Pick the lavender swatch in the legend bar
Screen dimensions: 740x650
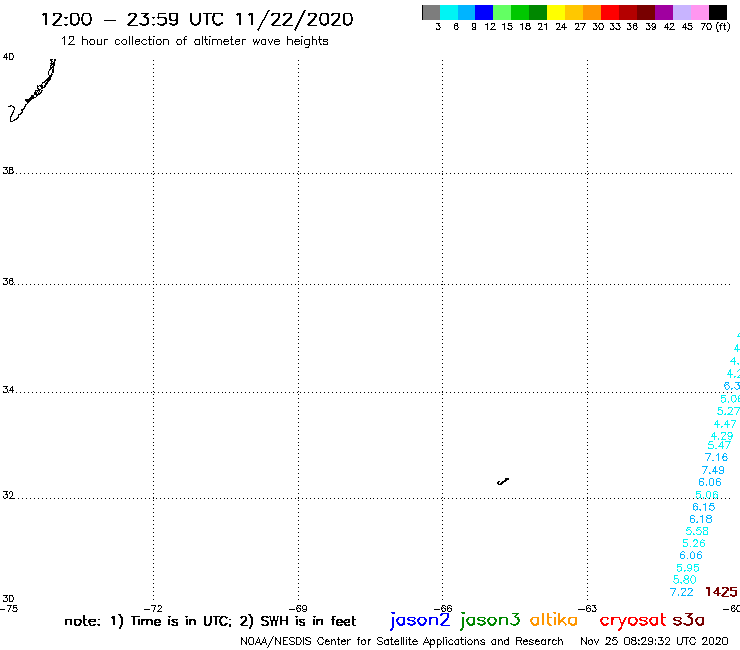(682, 12)
